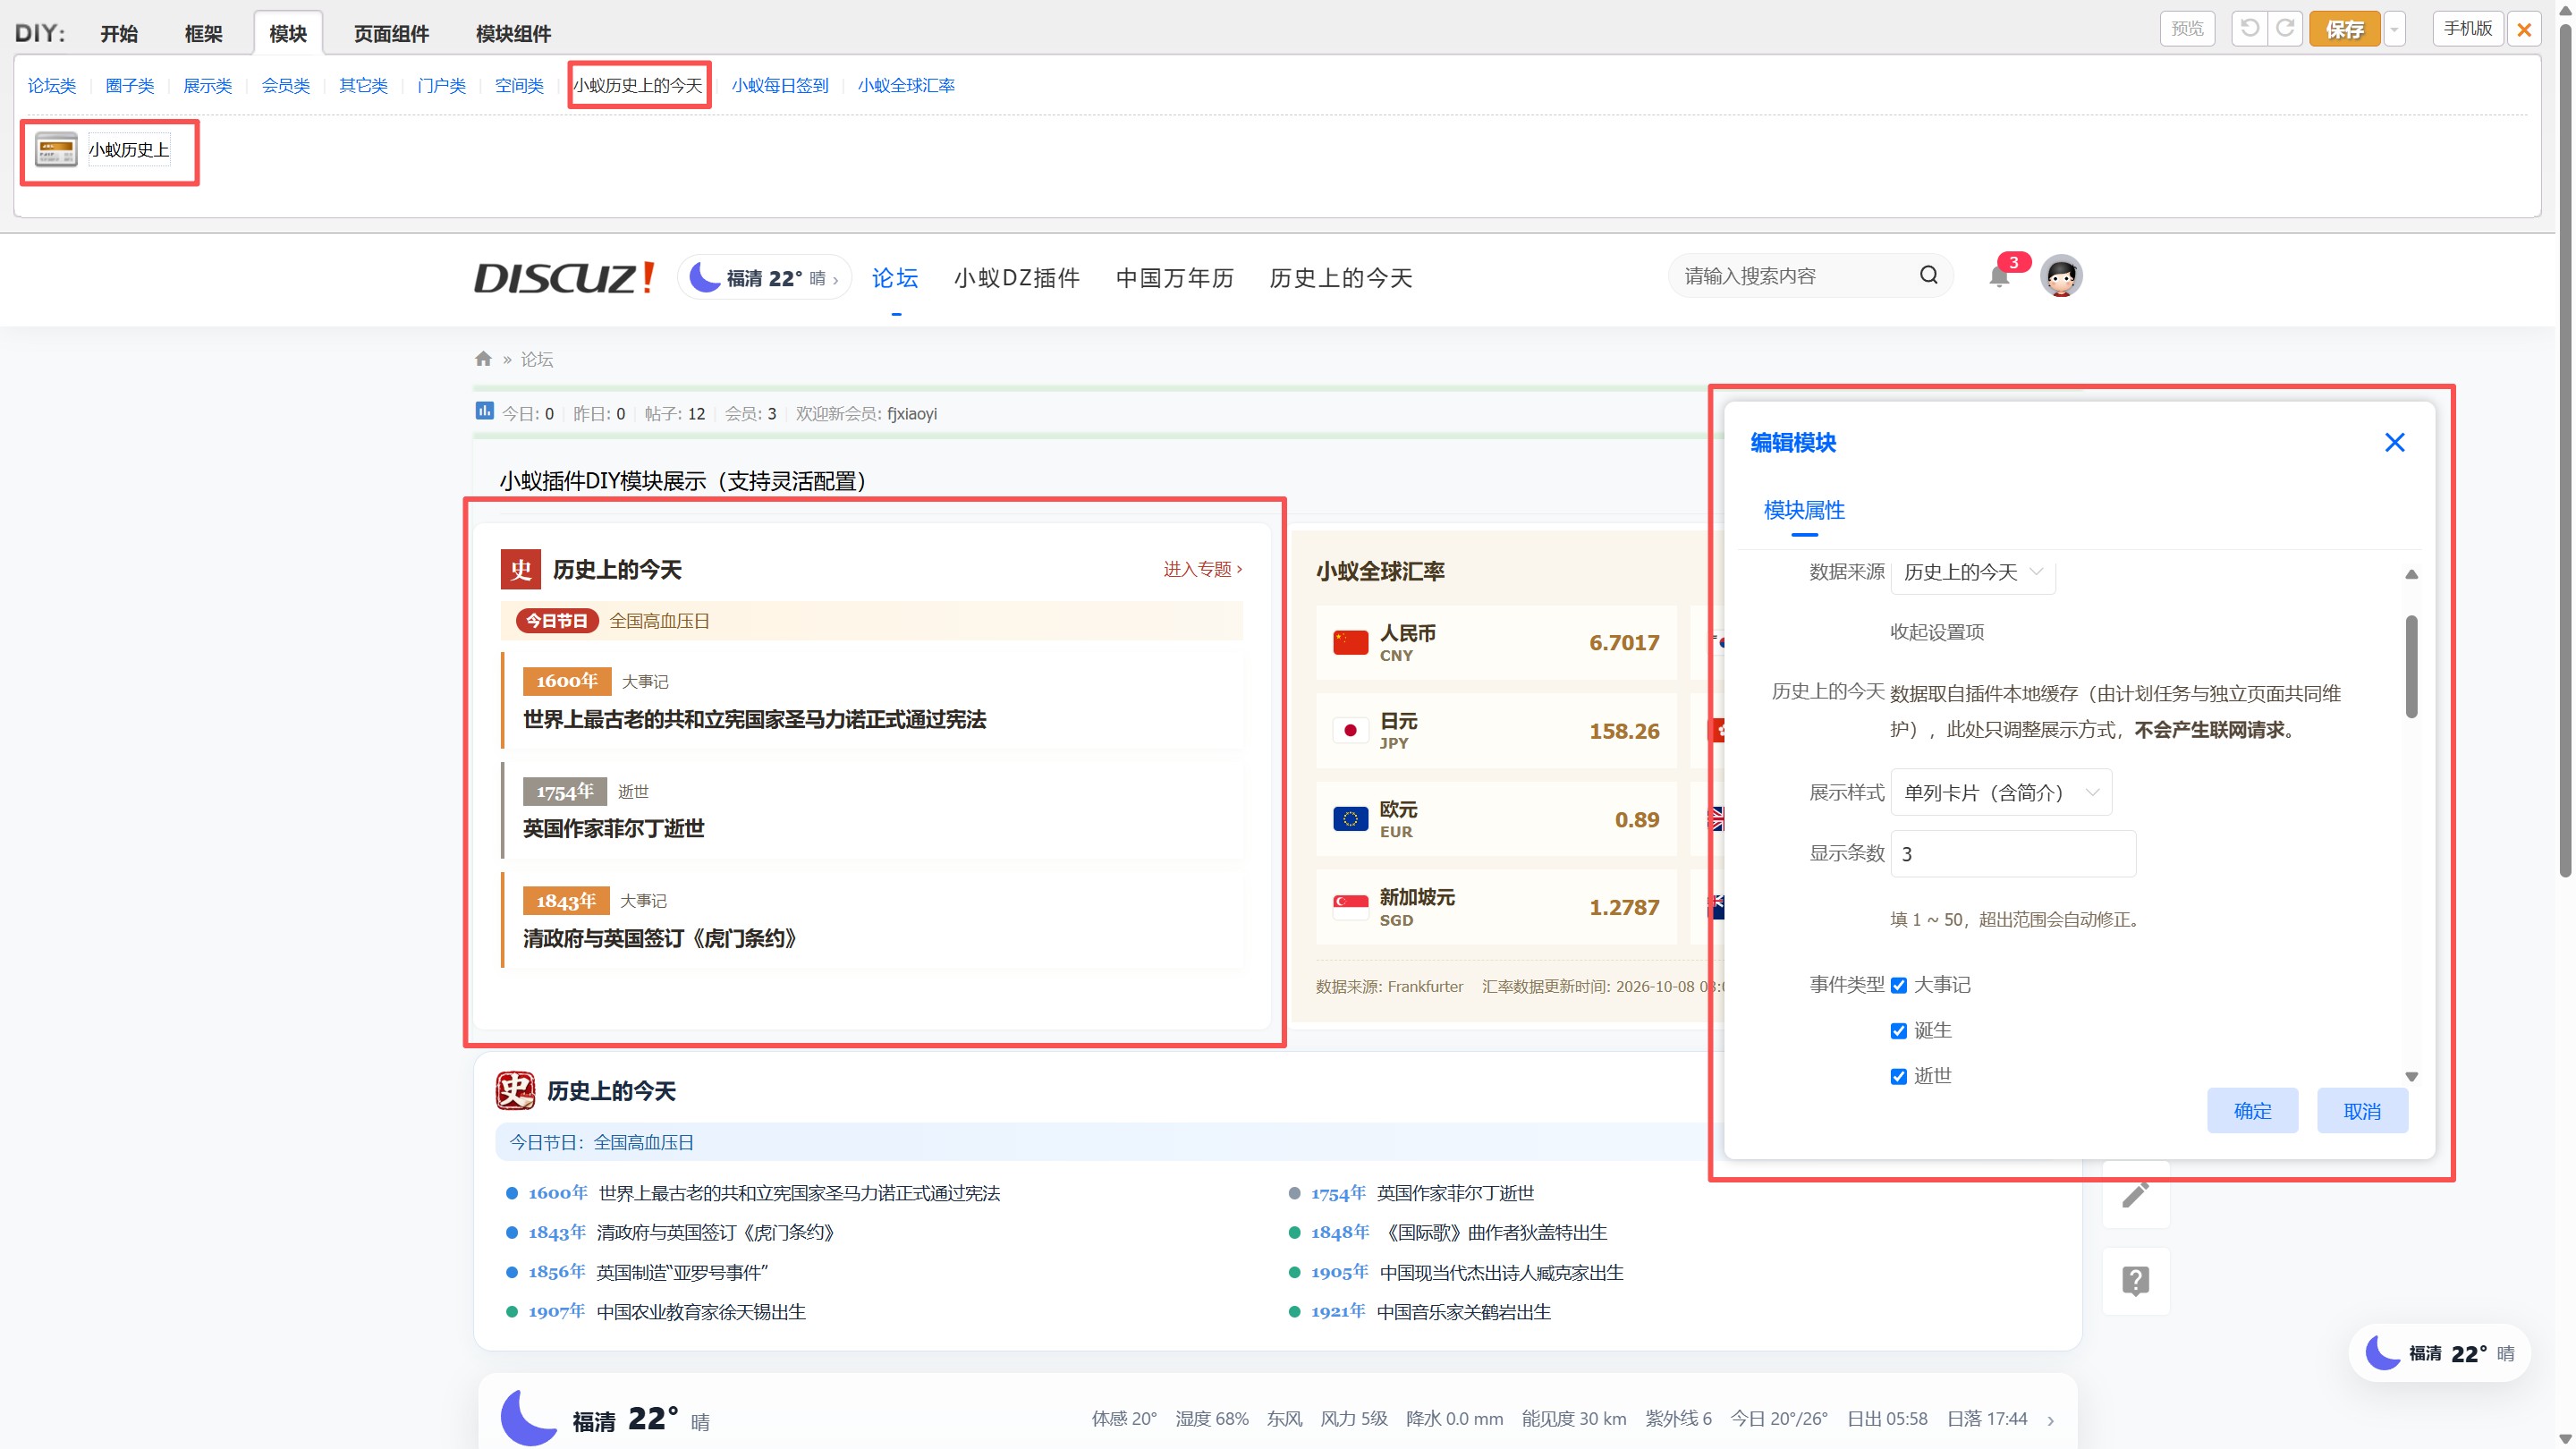Collapse settings via 收起设置项
Screen dimensions: 2576x1449
[x=1937, y=632]
